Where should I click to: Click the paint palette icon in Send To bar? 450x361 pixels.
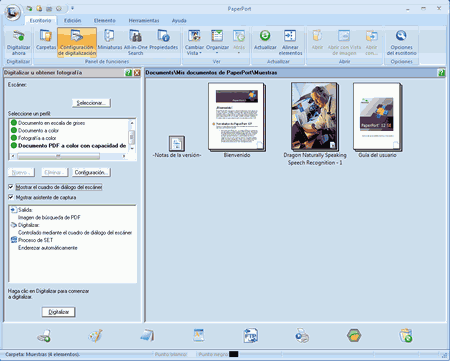coord(95,336)
